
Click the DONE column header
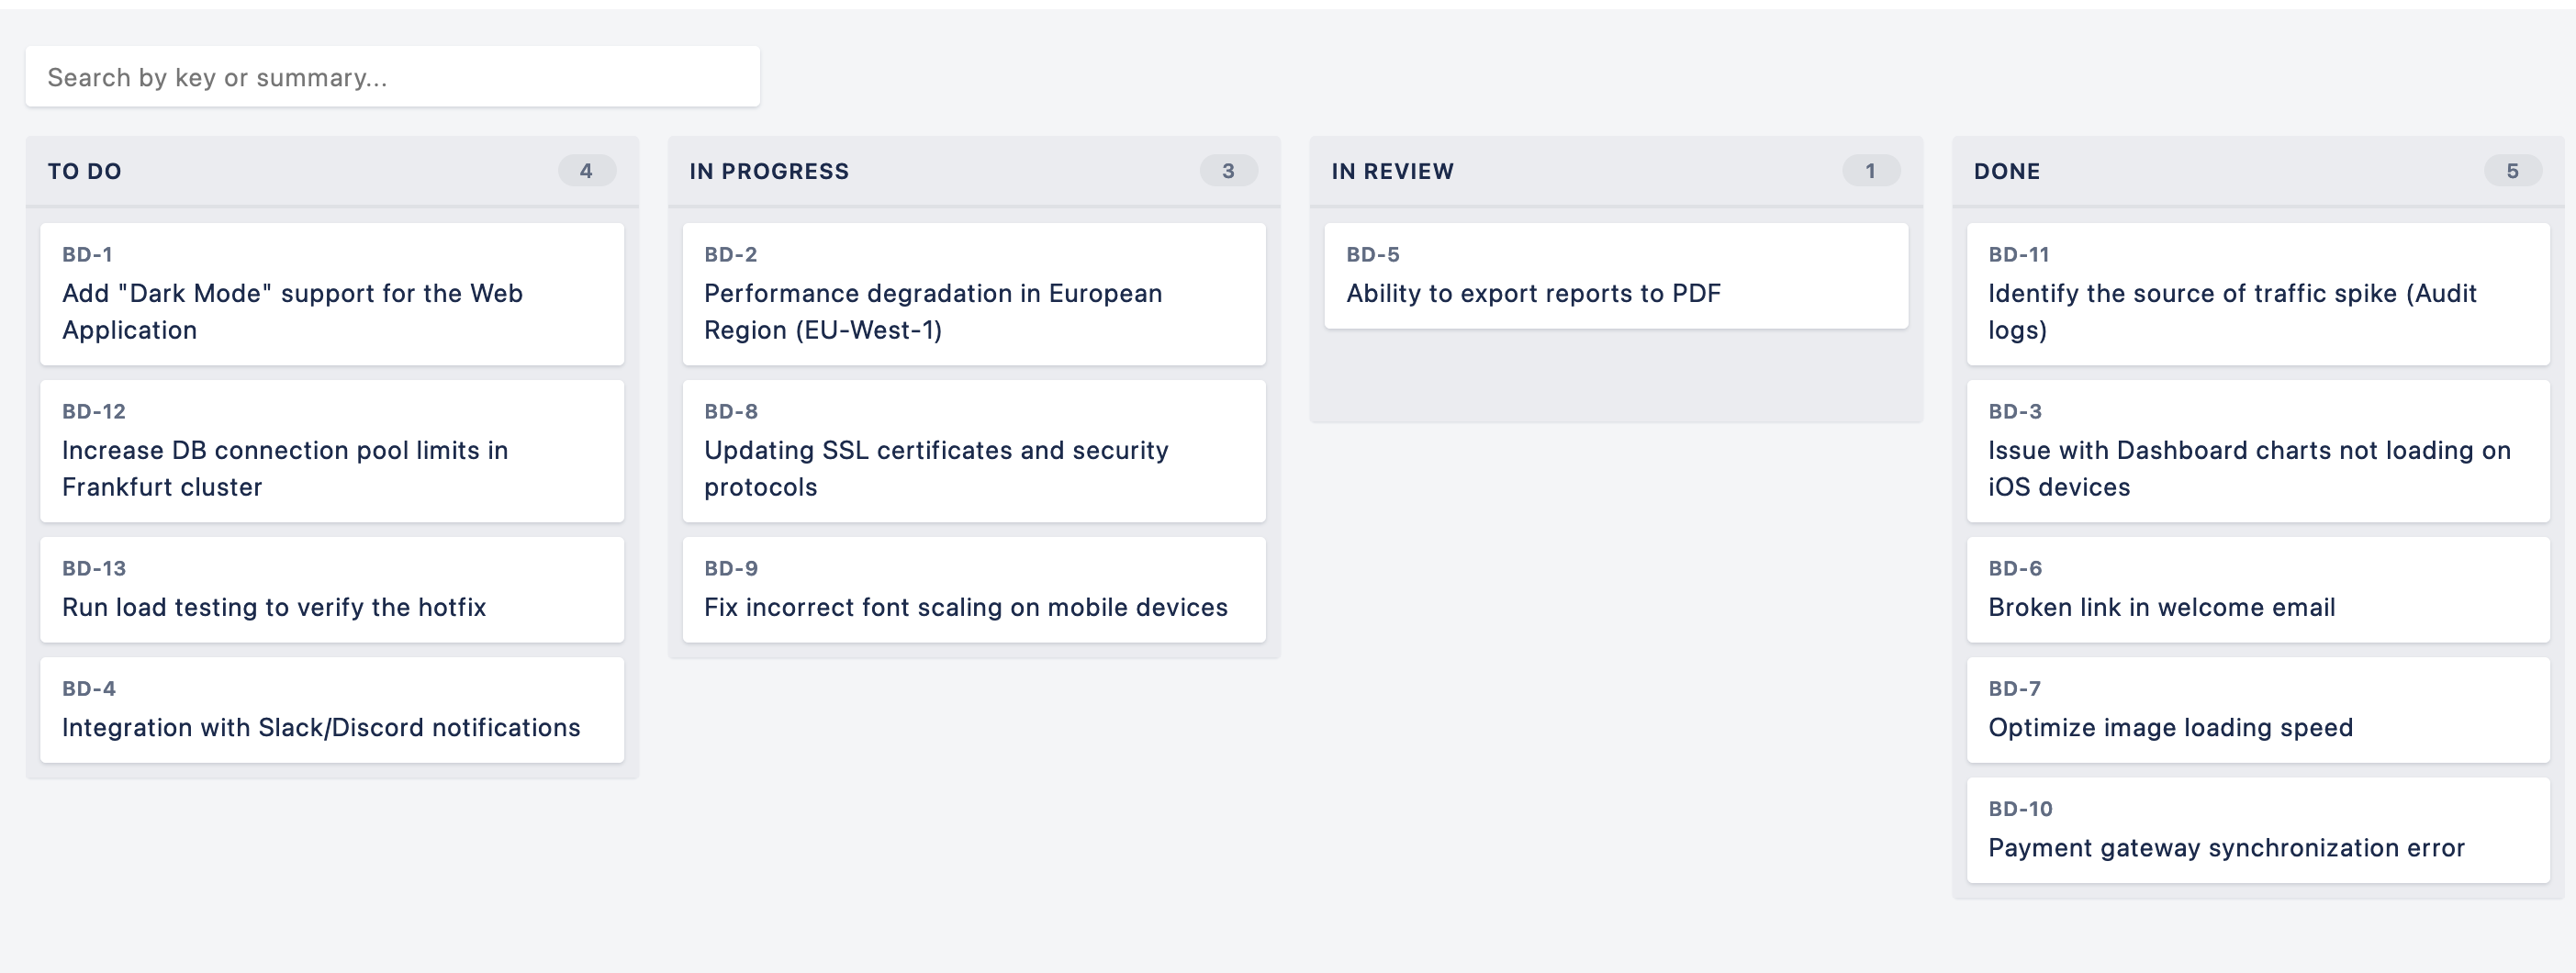click(x=2258, y=171)
